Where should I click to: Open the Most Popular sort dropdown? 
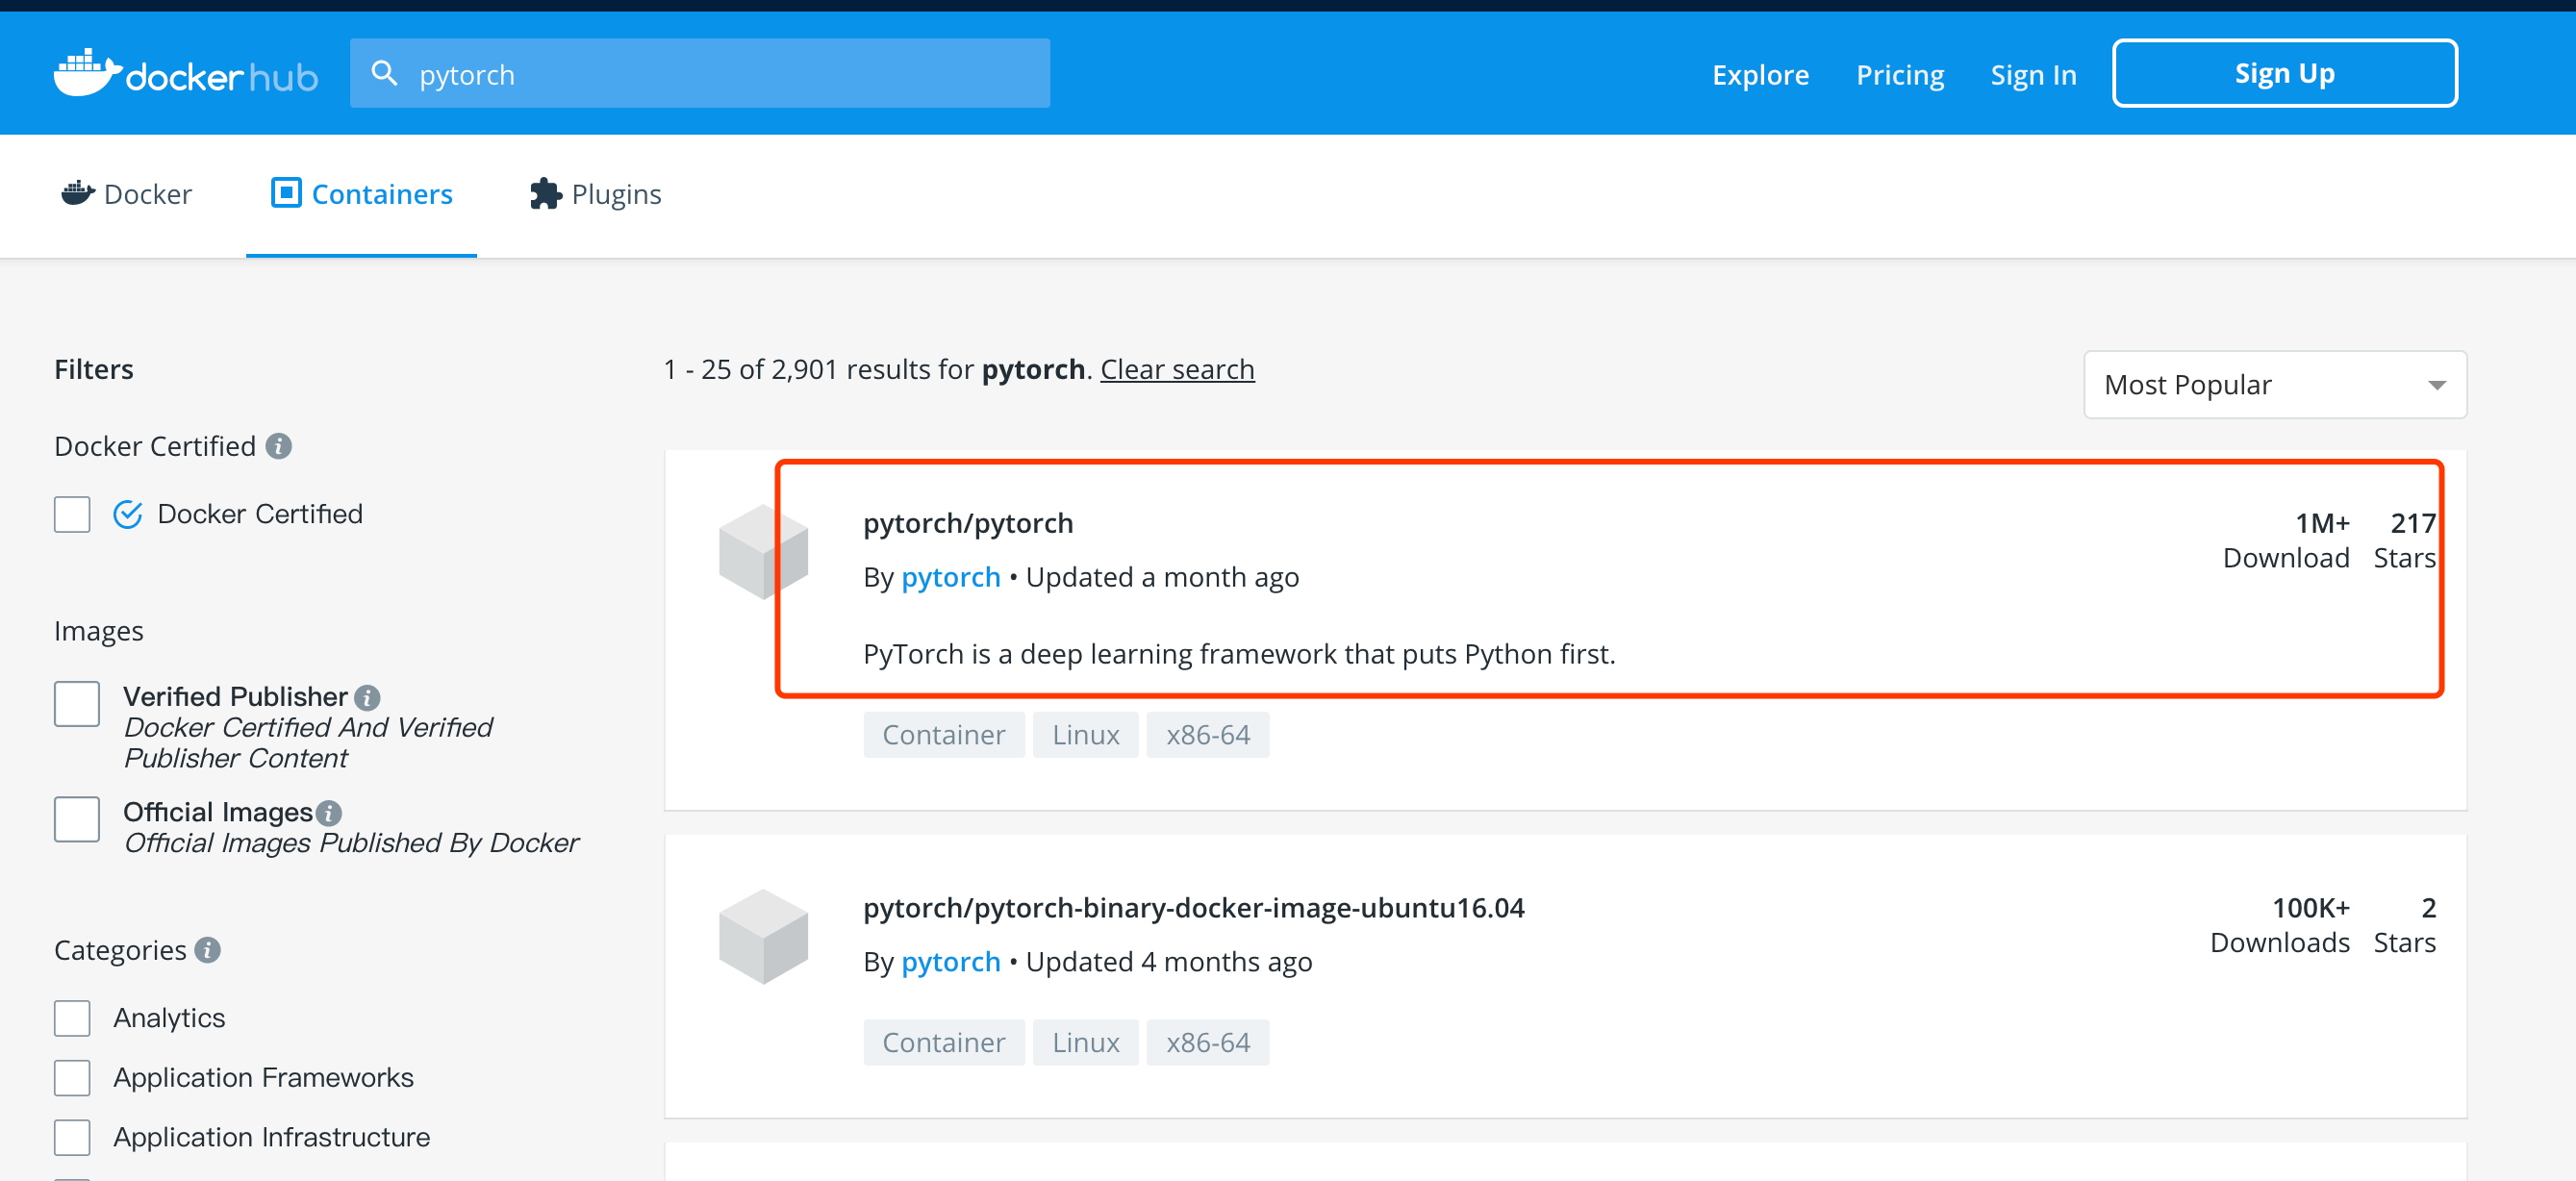point(2274,385)
